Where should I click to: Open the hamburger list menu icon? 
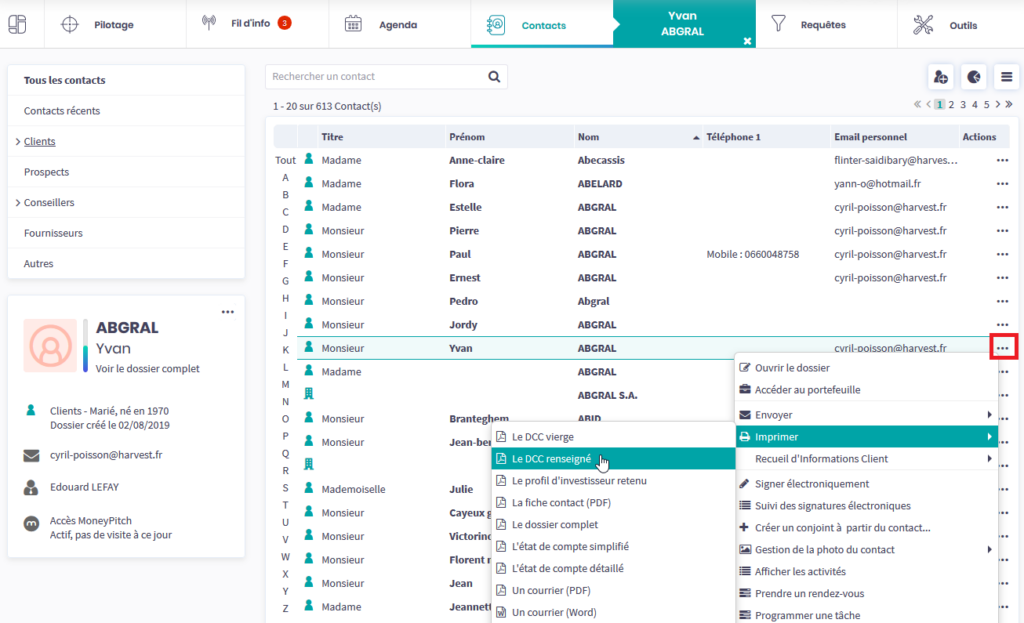coord(1005,77)
